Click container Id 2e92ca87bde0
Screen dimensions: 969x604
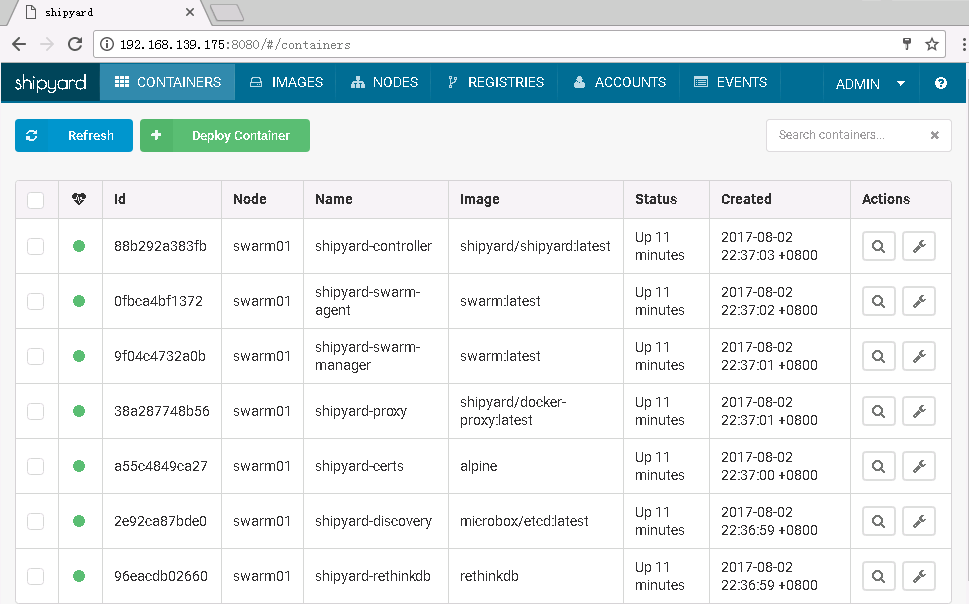[x=160, y=521]
